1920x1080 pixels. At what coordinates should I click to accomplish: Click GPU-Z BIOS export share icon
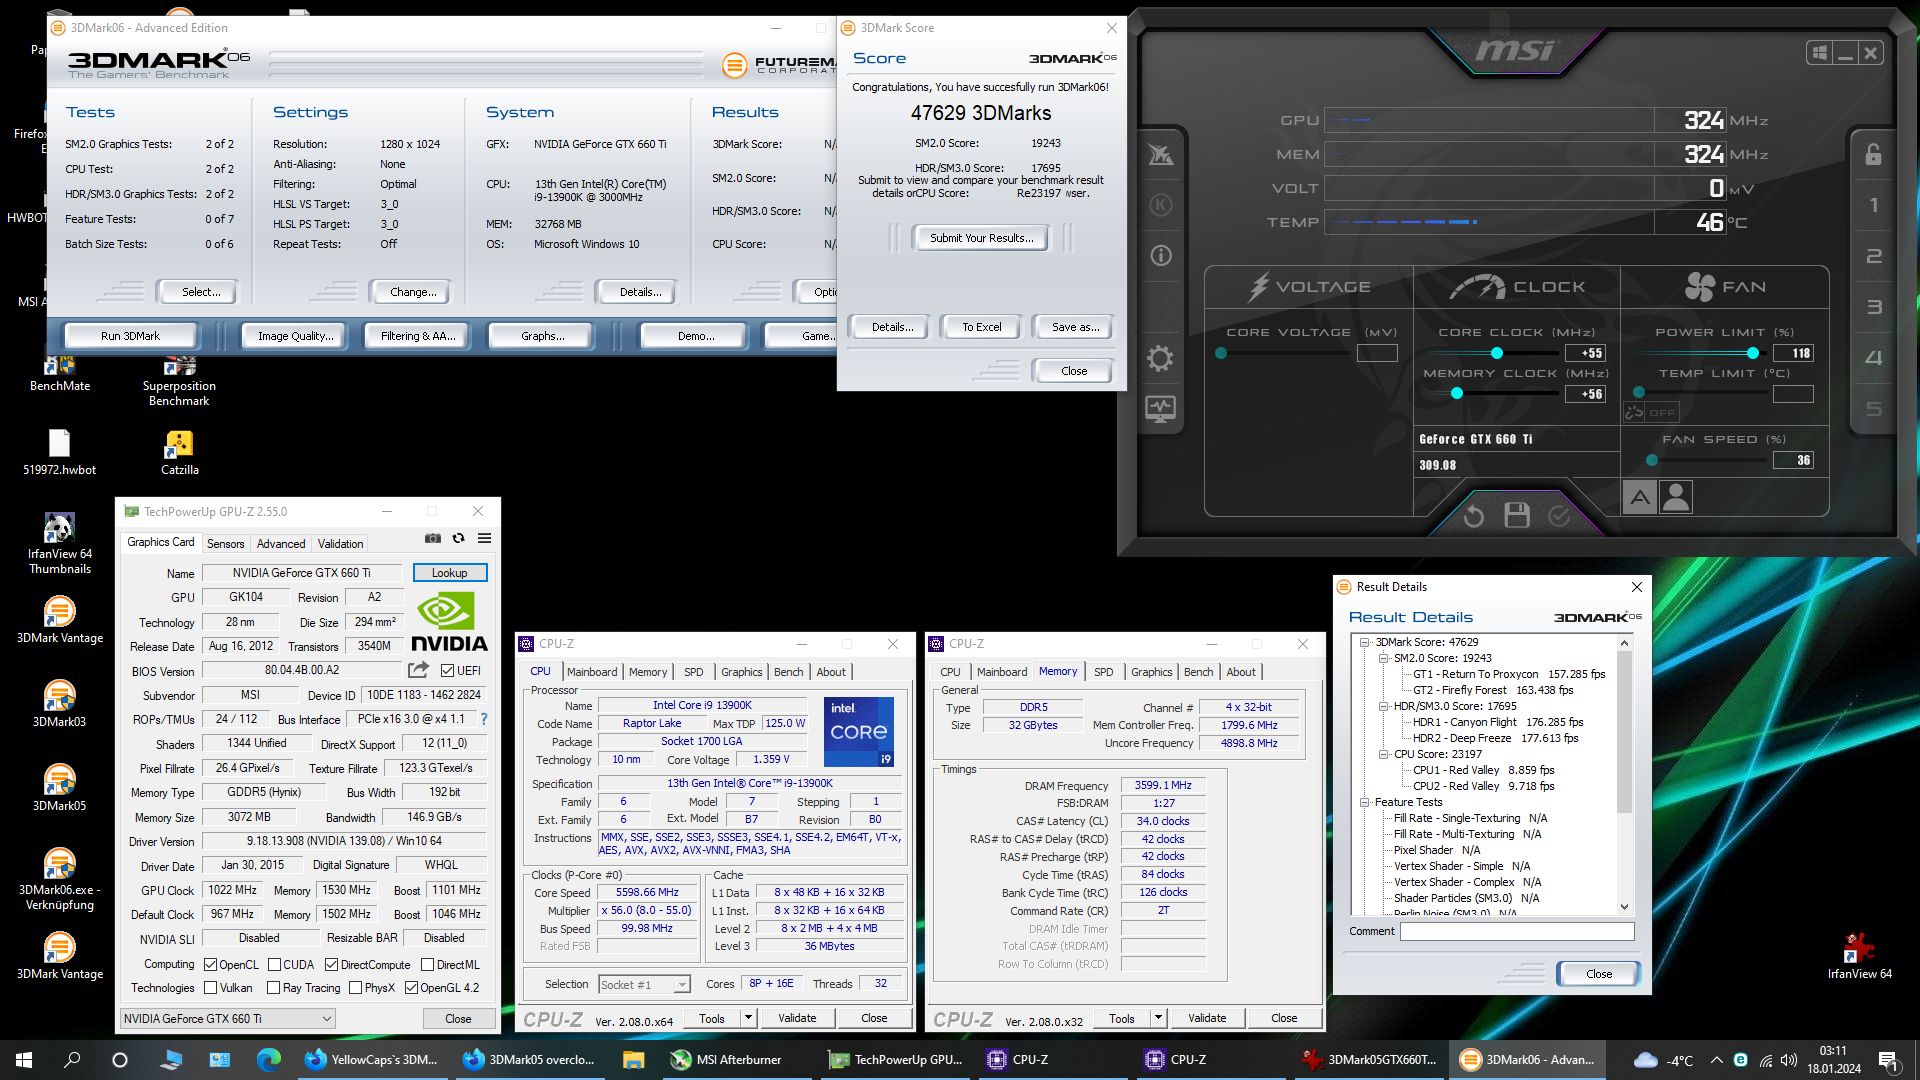(x=418, y=670)
